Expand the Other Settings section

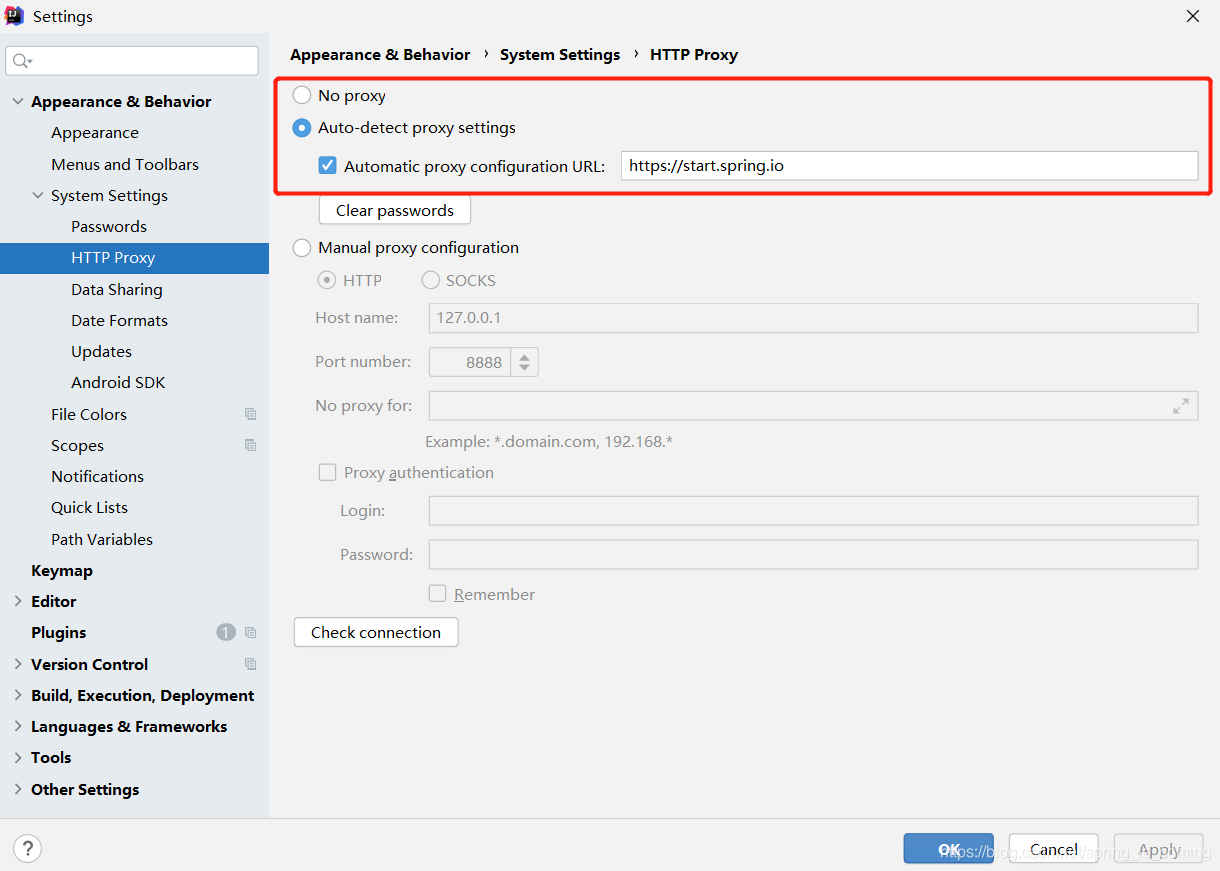17,789
